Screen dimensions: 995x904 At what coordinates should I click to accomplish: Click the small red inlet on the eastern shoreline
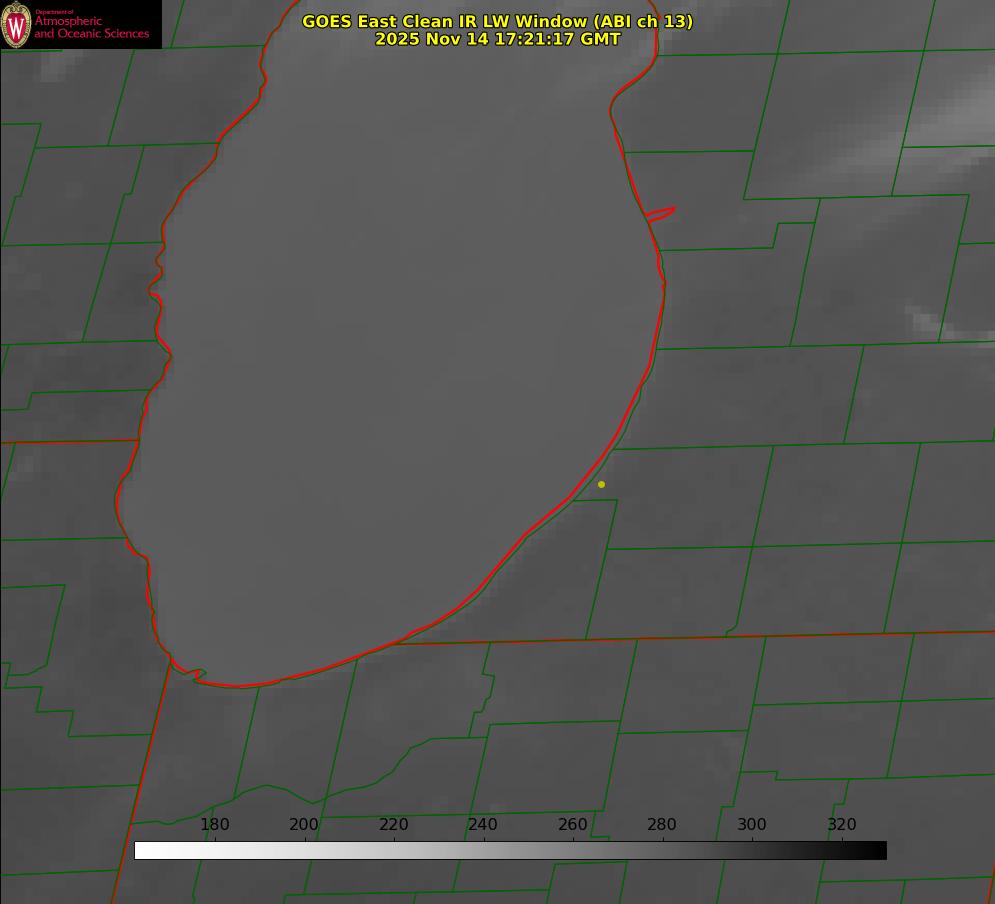pos(661,213)
